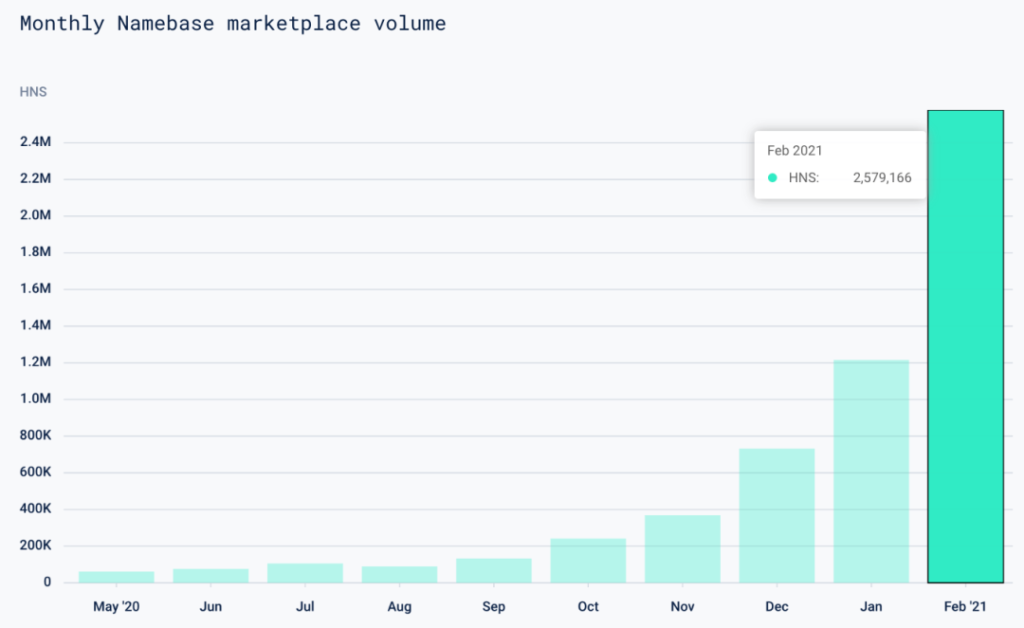
Task: Click the 'Dec' x-axis label
Action: click(x=776, y=606)
